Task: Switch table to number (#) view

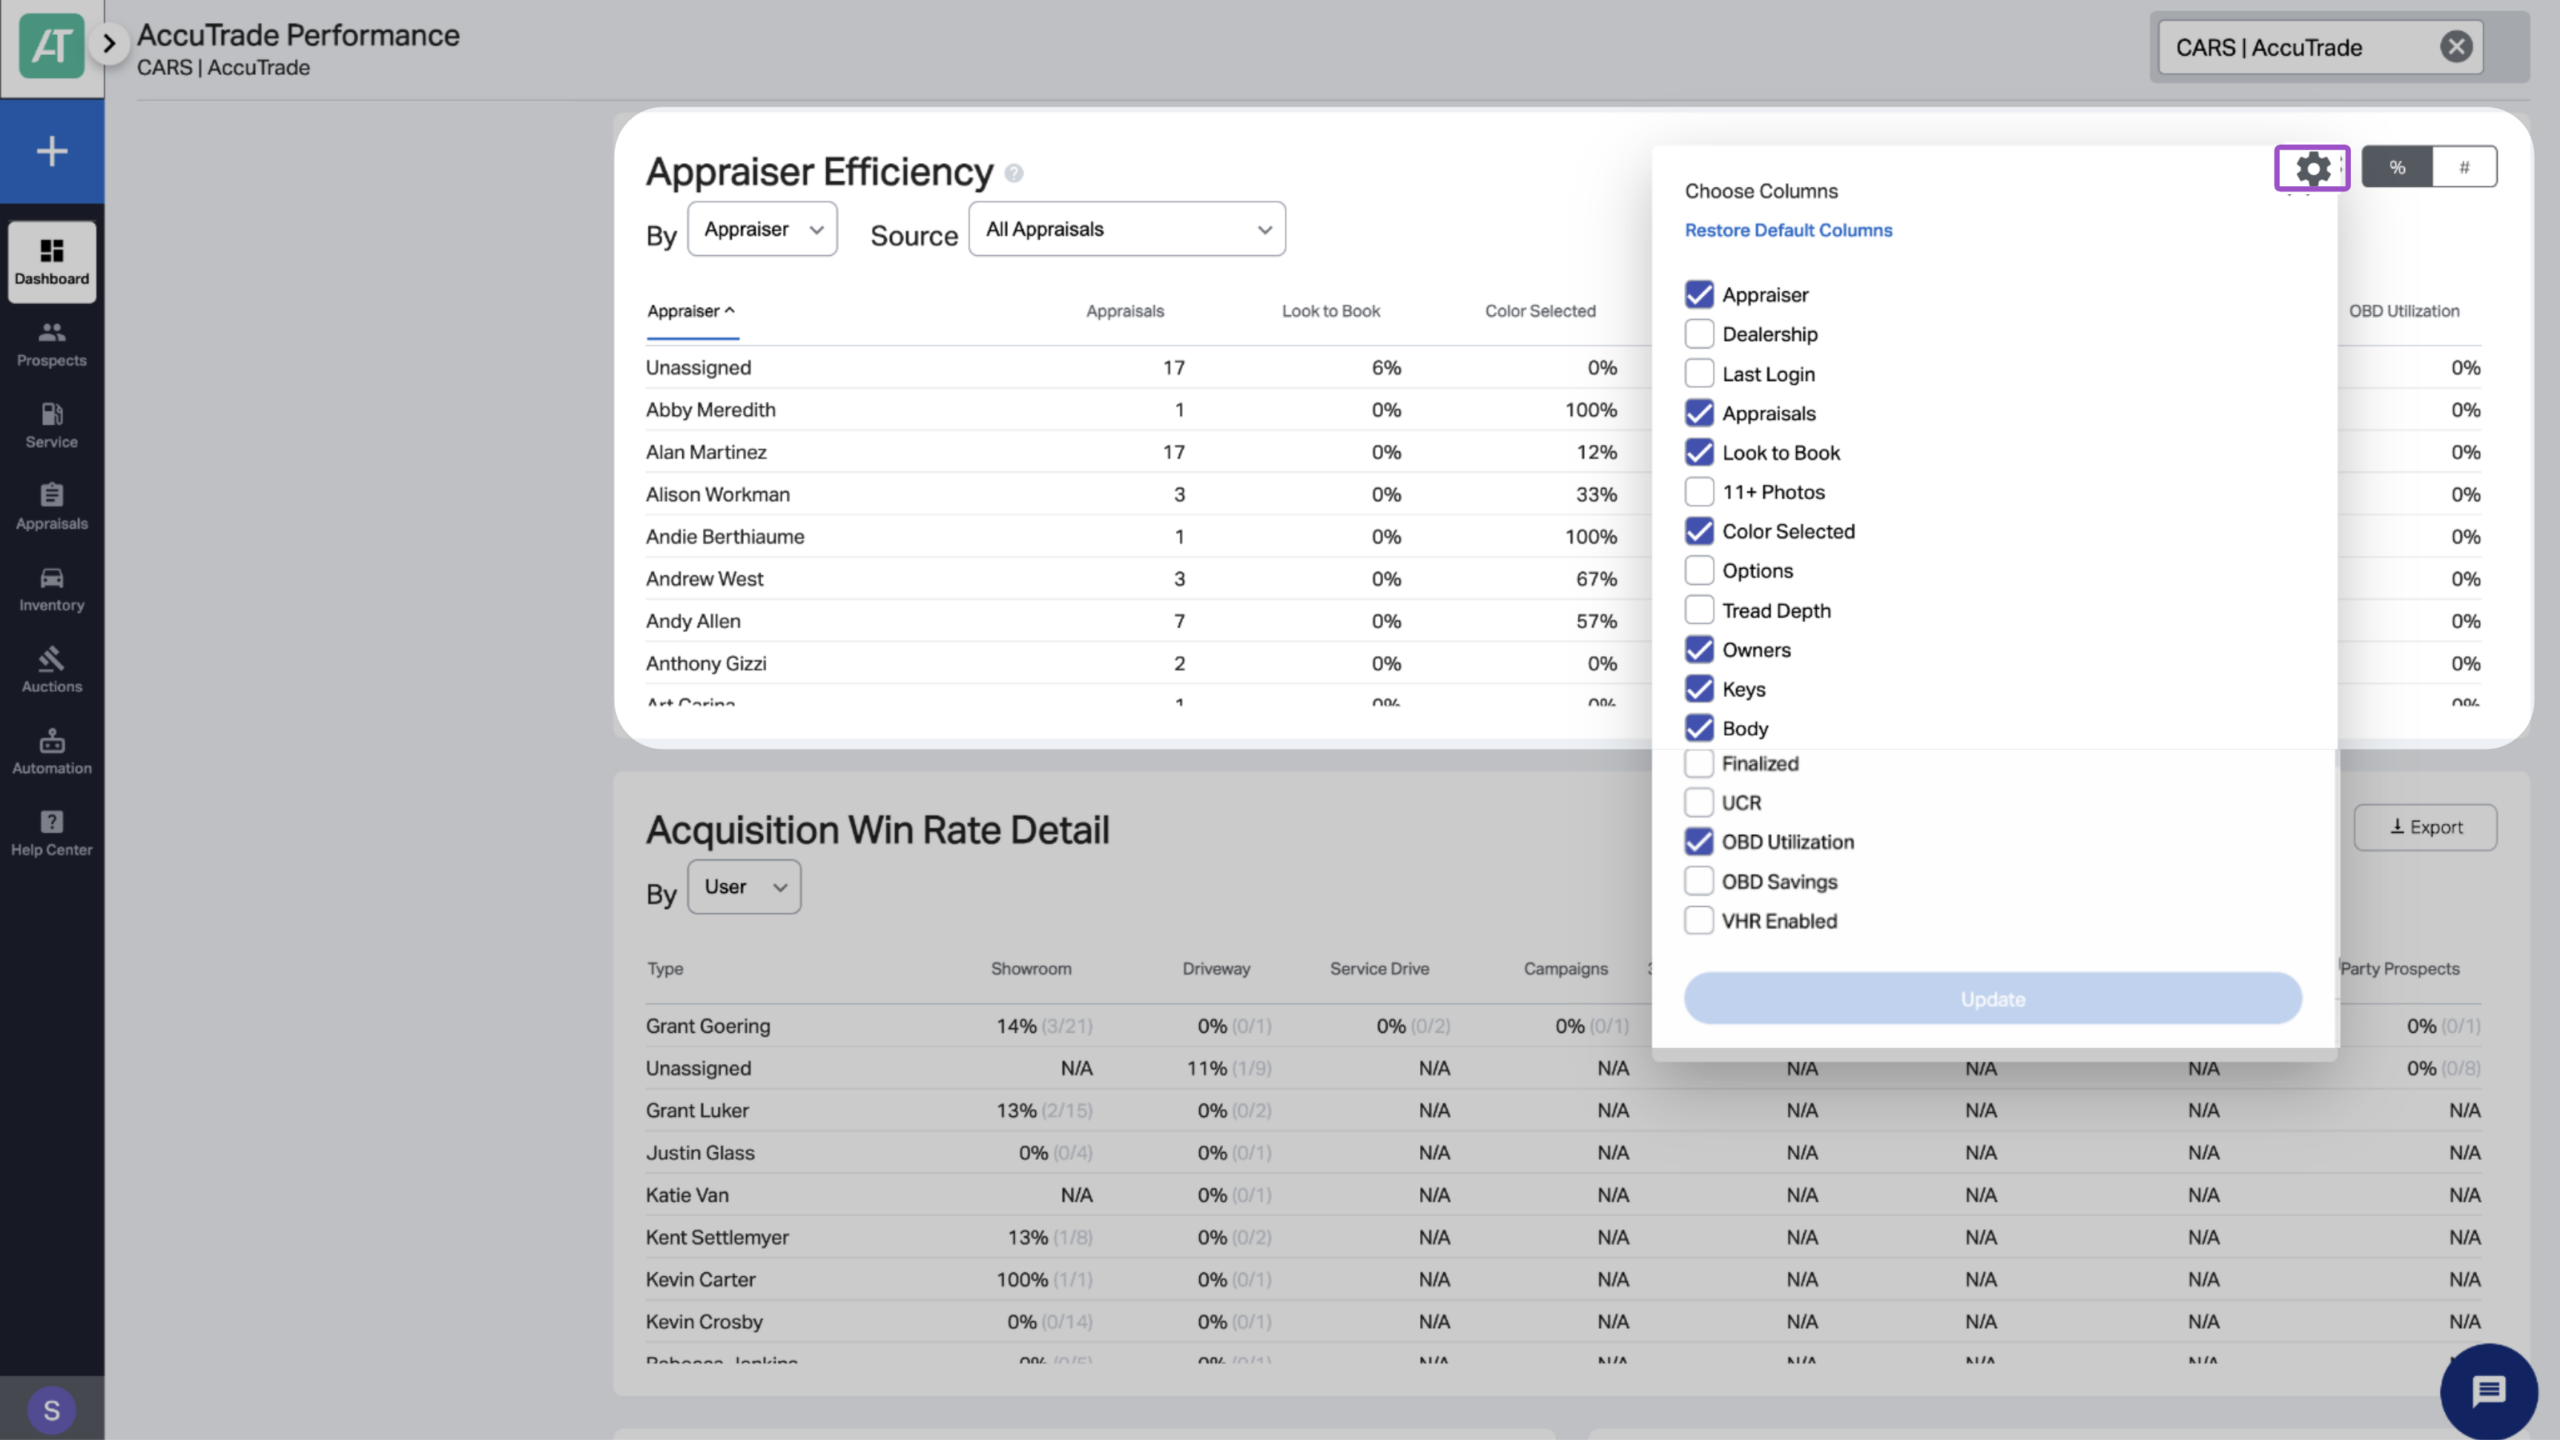Action: click(x=2464, y=167)
